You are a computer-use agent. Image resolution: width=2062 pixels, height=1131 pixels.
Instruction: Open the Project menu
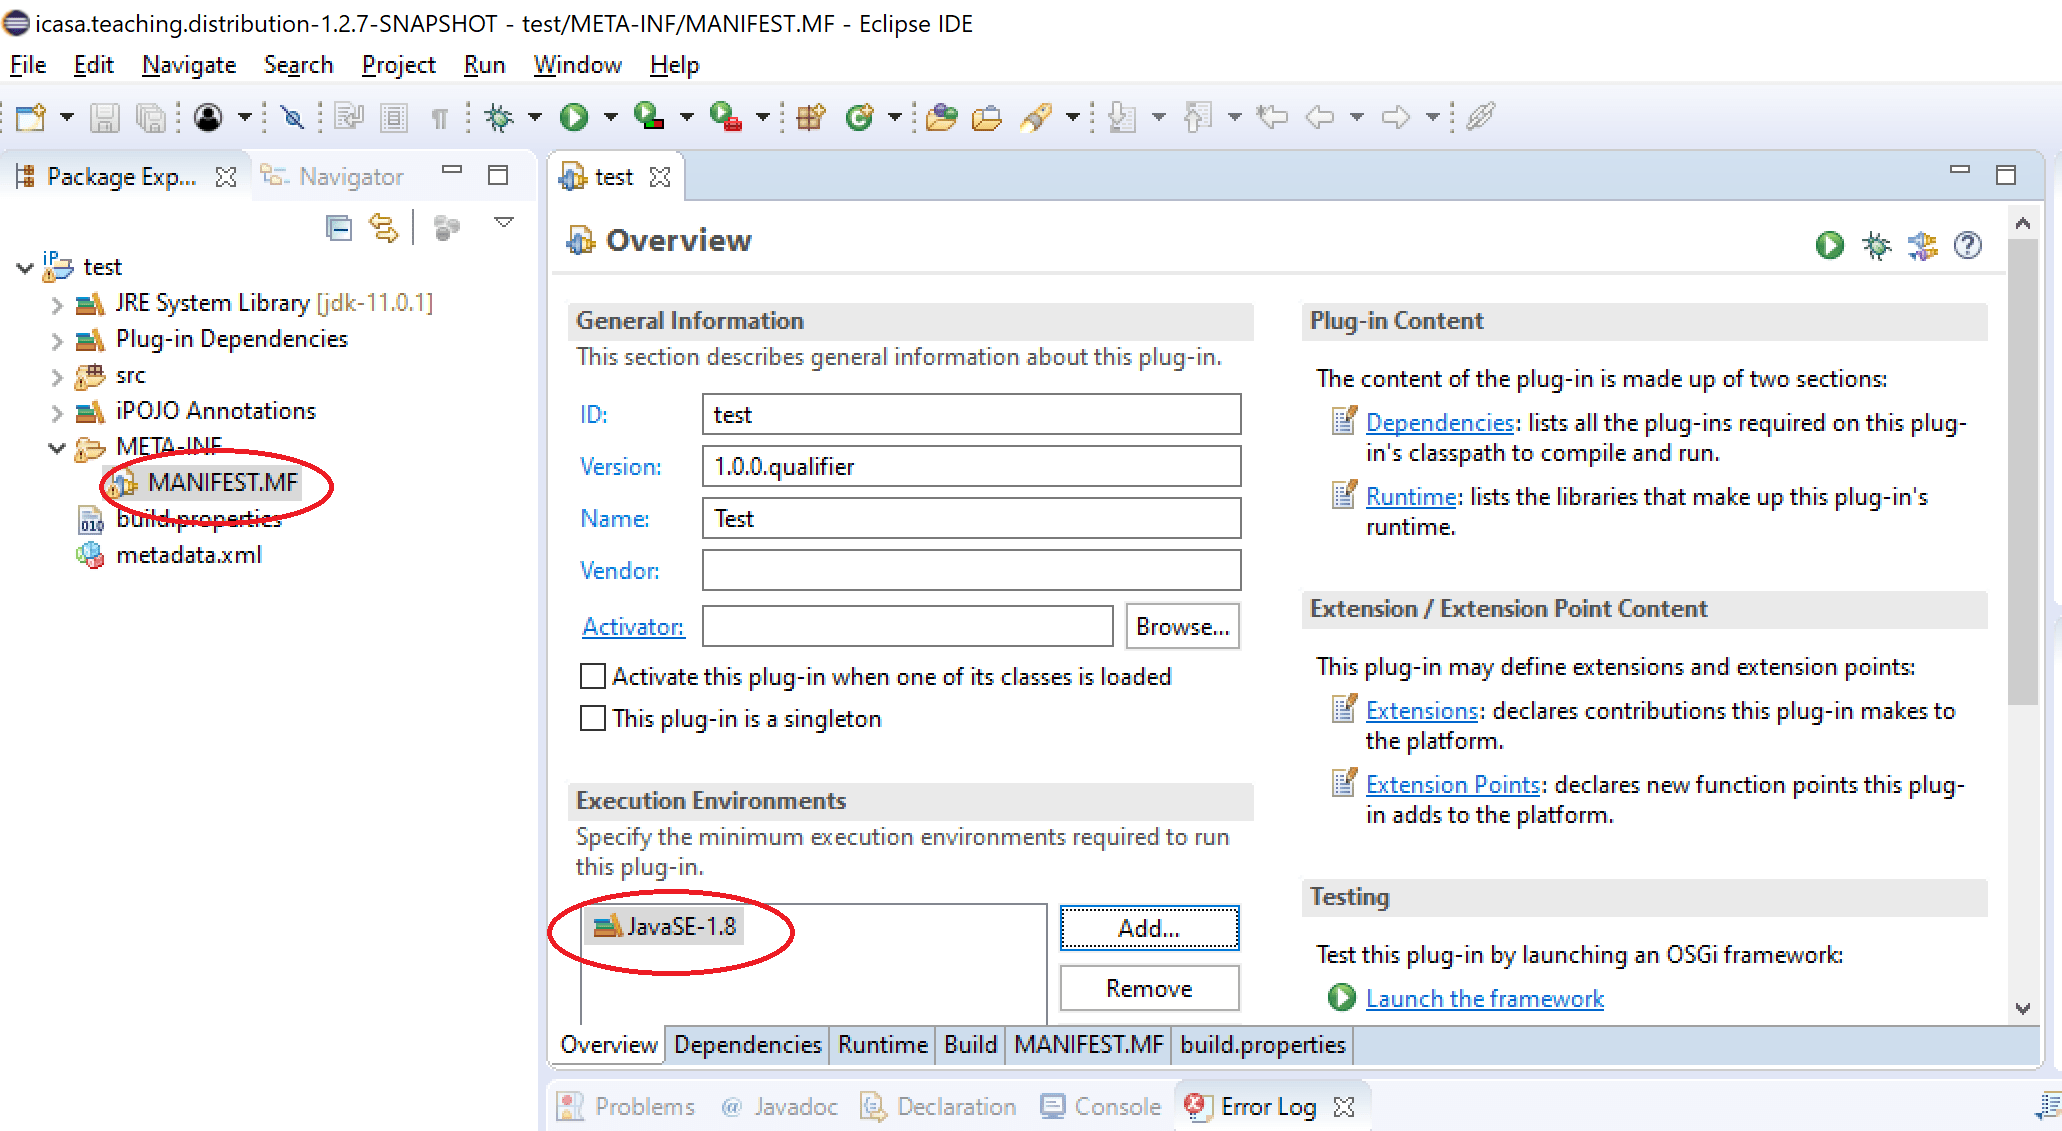[398, 64]
